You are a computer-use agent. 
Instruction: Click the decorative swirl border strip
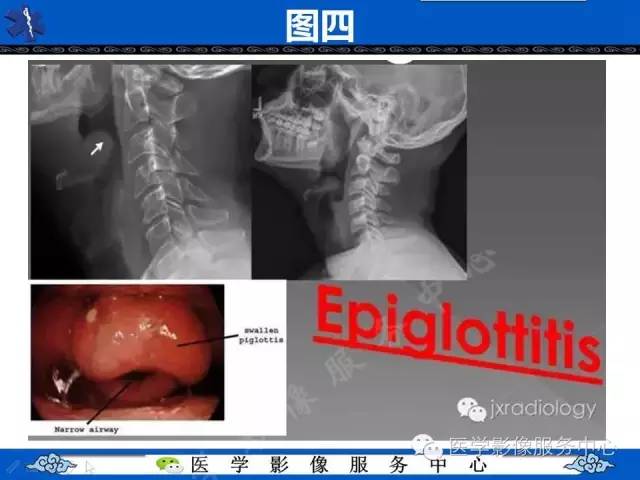pyautogui.click(x=320, y=50)
